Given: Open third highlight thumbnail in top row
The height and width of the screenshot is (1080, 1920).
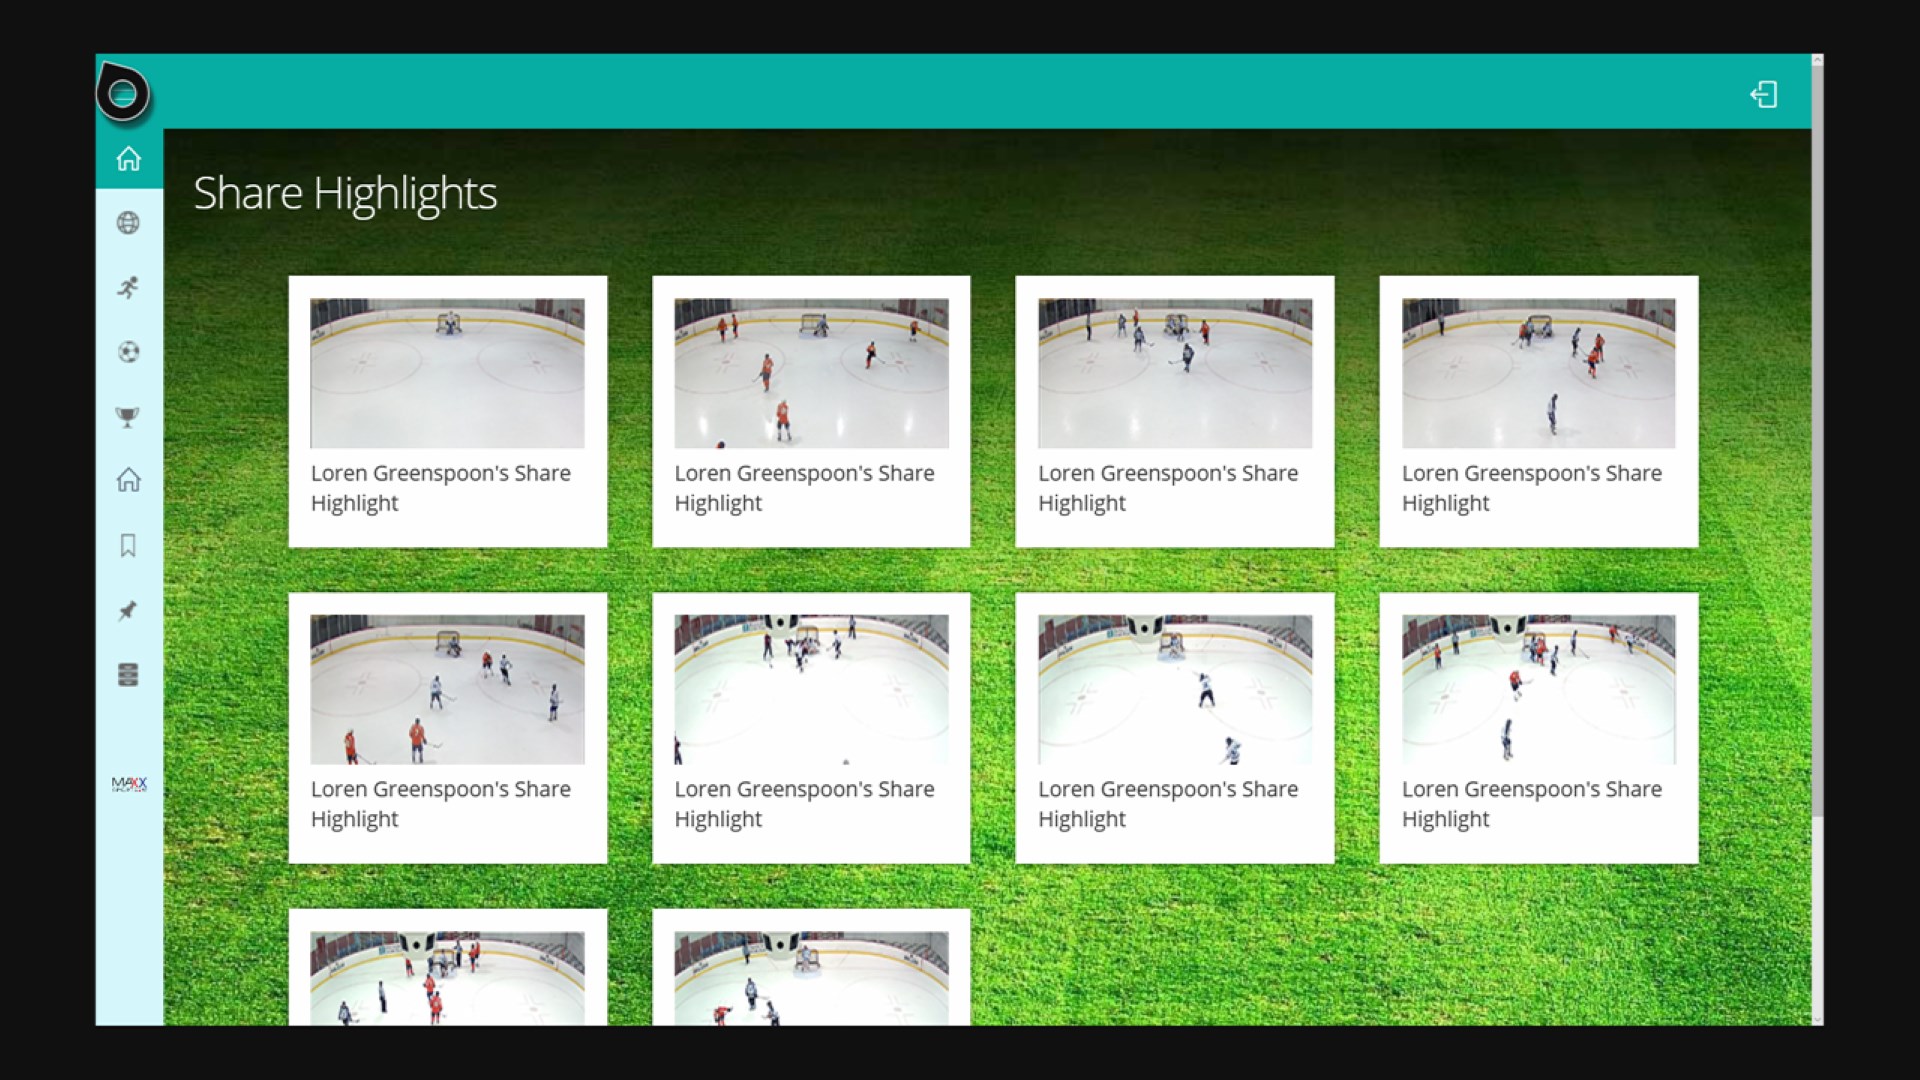Looking at the screenshot, I should 1175,373.
